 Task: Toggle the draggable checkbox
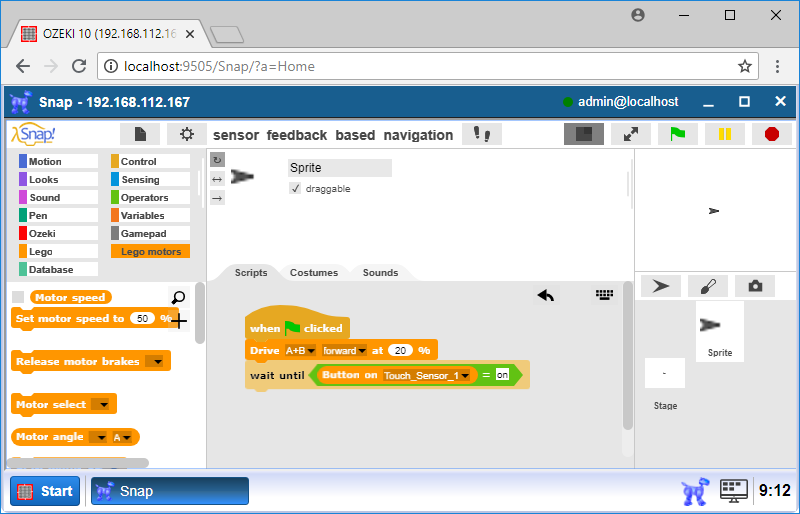[x=295, y=188]
